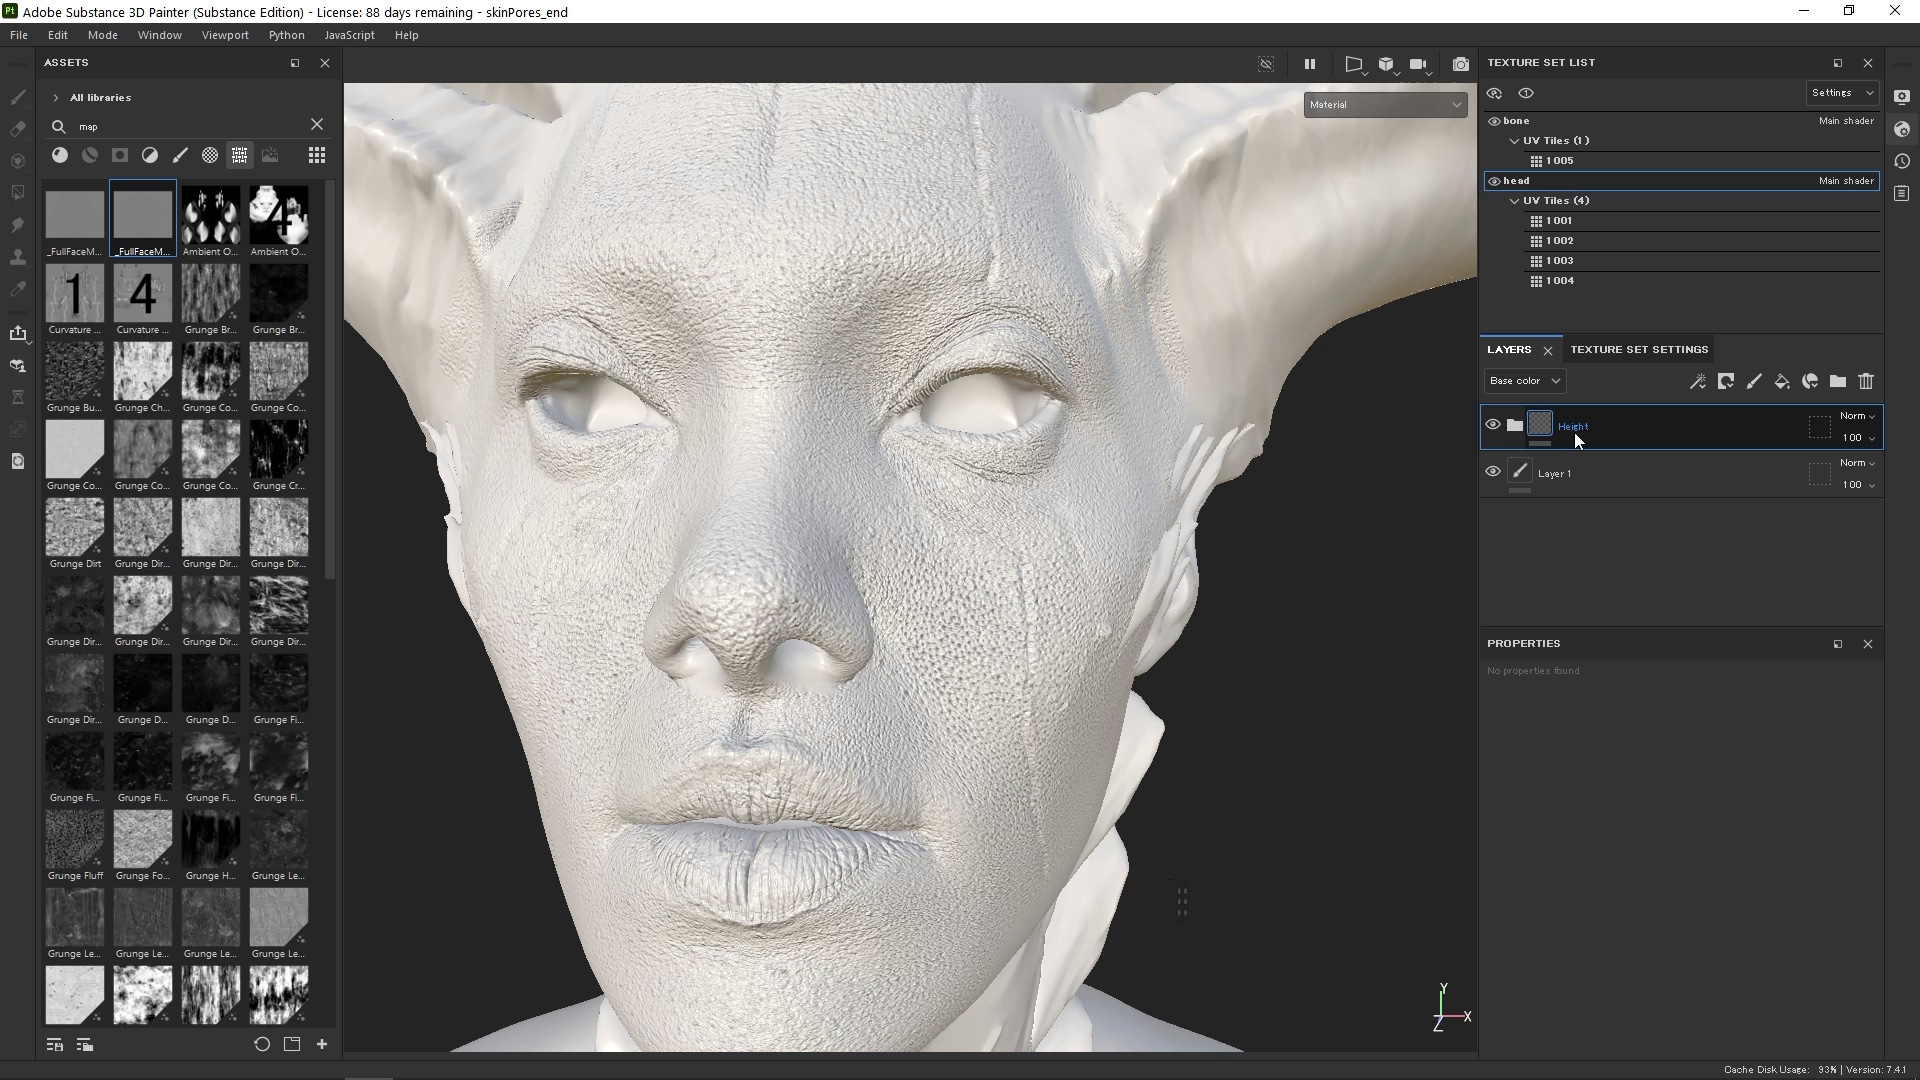Pause the viewport rendering
This screenshot has width=1920, height=1080.
click(1310, 64)
